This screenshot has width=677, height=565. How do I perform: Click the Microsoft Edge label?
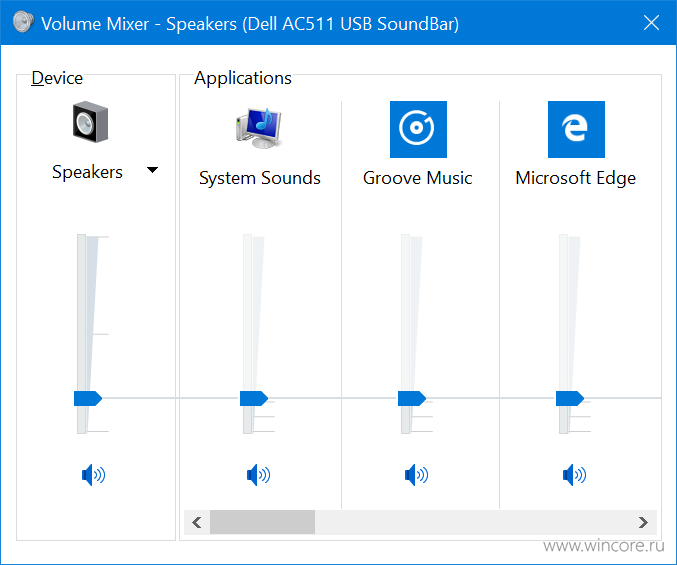(x=576, y=178)
